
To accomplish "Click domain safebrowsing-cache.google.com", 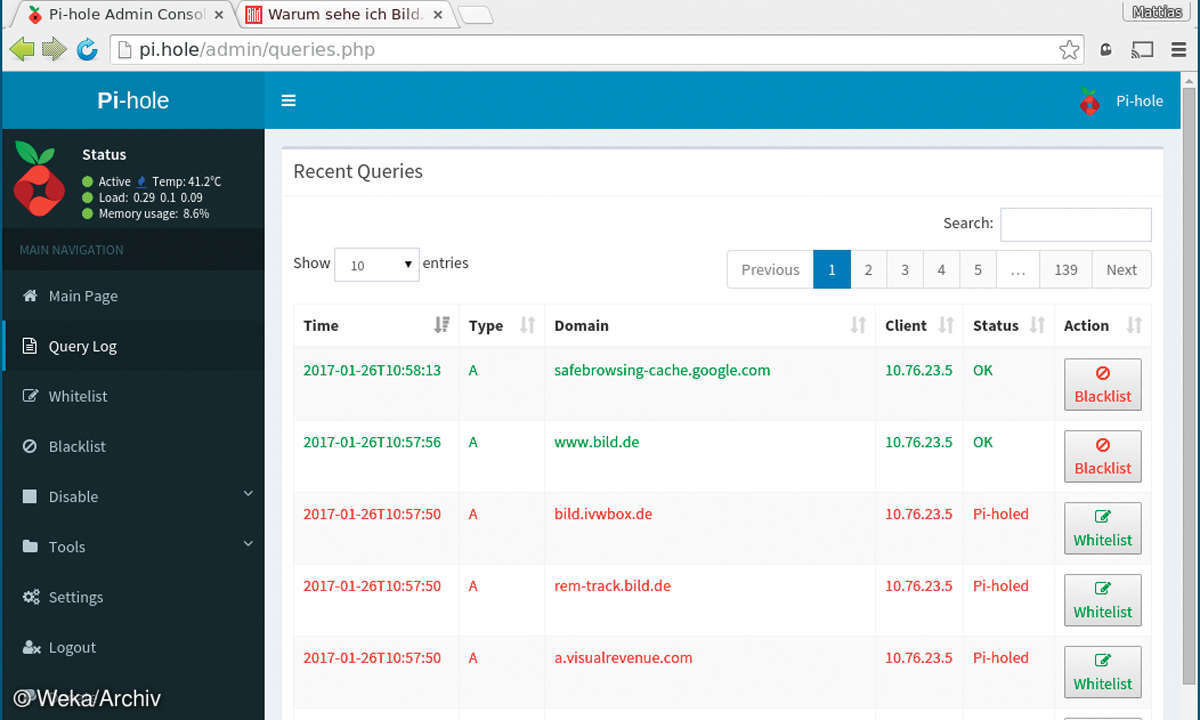I will (x=662, y=370).
